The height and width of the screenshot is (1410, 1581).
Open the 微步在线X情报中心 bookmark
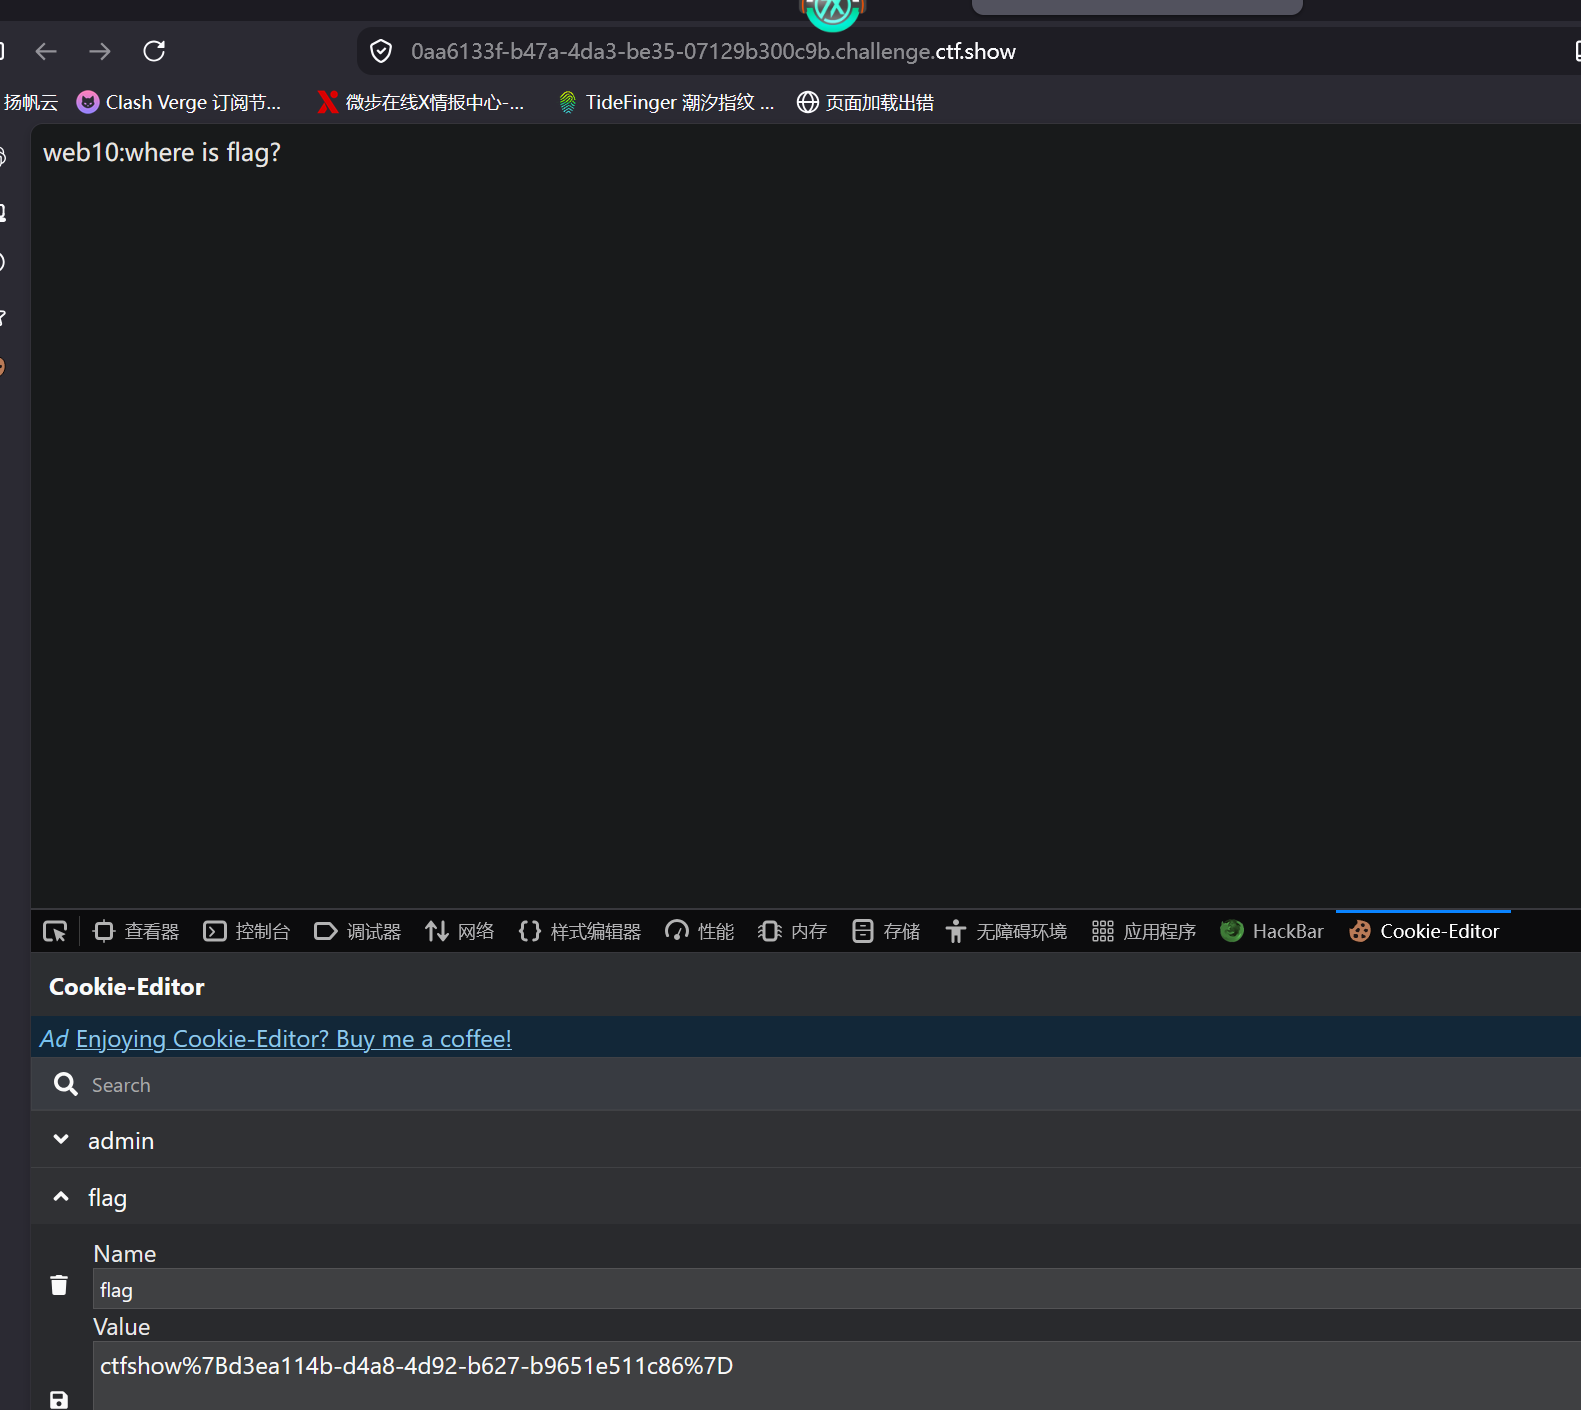[421, 102]
